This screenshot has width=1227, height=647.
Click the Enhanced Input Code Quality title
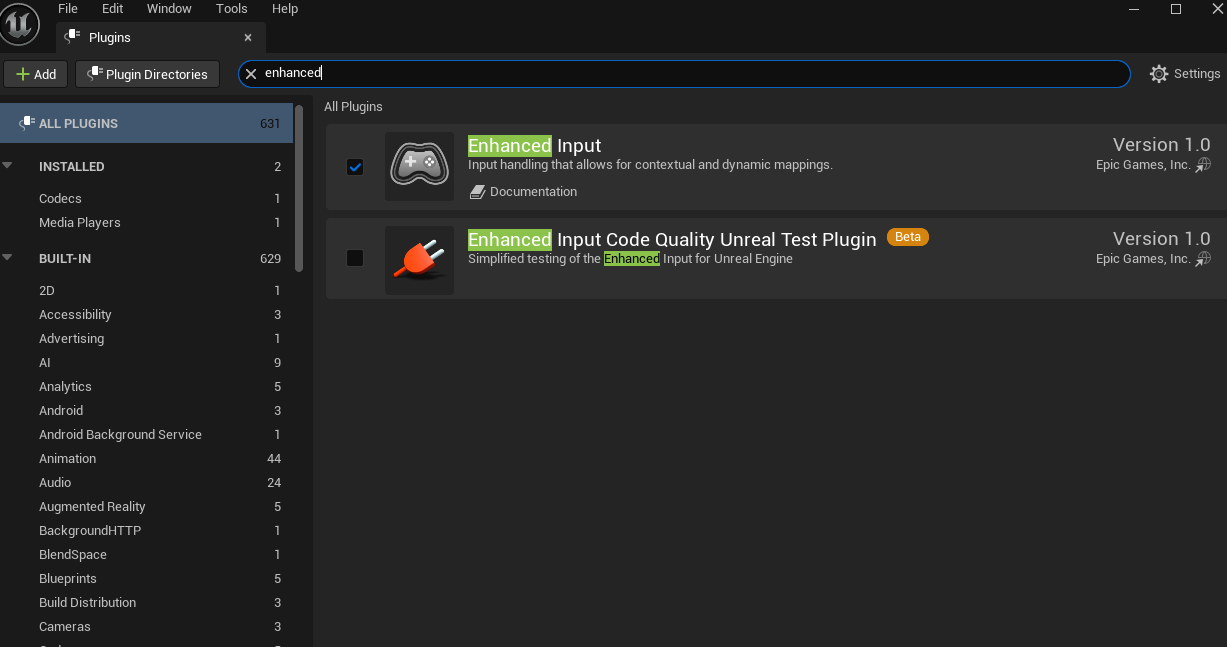(x=672, y=240)
